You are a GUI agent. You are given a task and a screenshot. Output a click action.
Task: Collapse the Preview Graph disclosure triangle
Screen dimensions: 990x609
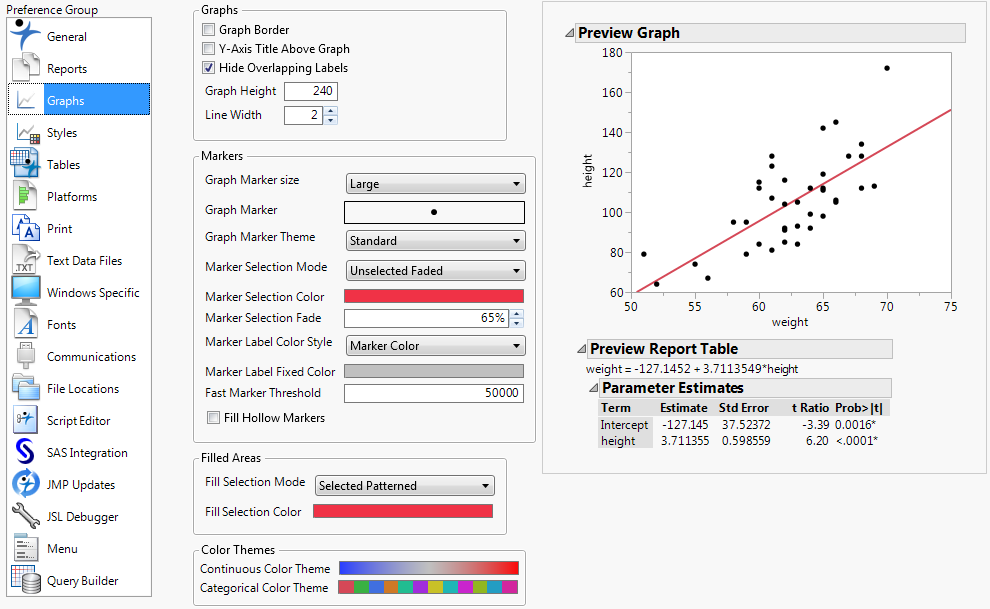[x=570, y=33]
